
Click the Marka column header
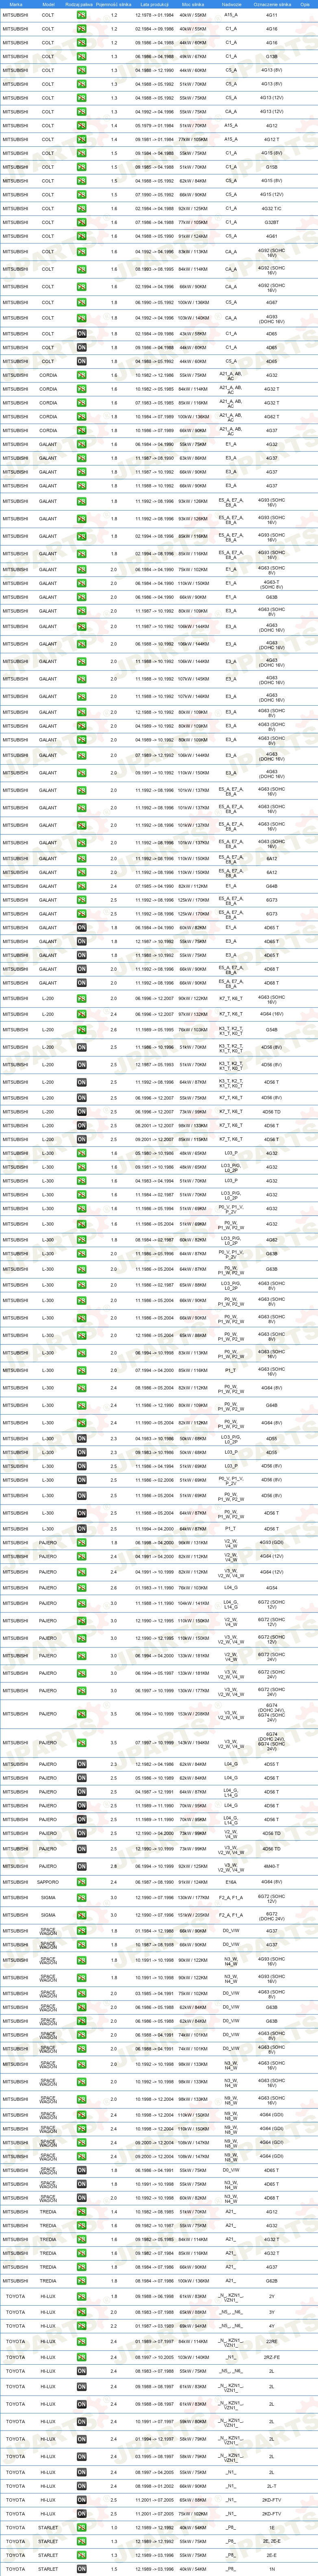click(x=16, y=4)
